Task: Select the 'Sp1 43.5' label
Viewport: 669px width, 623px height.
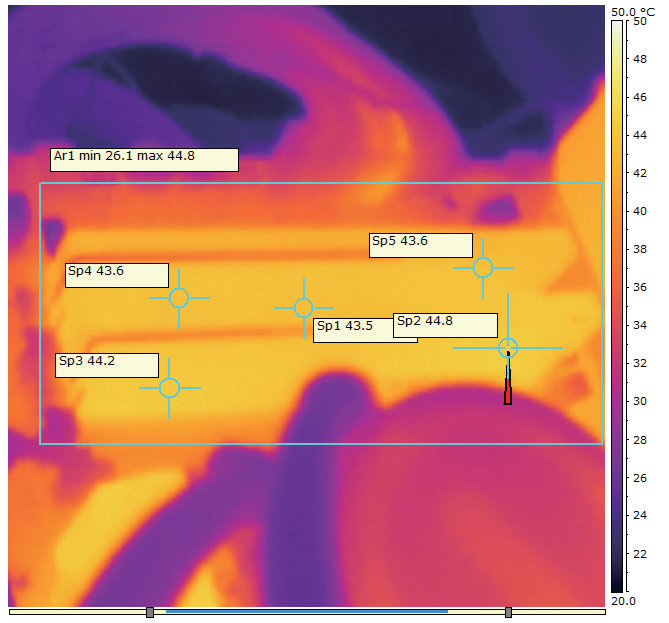Action: point(353,330)
